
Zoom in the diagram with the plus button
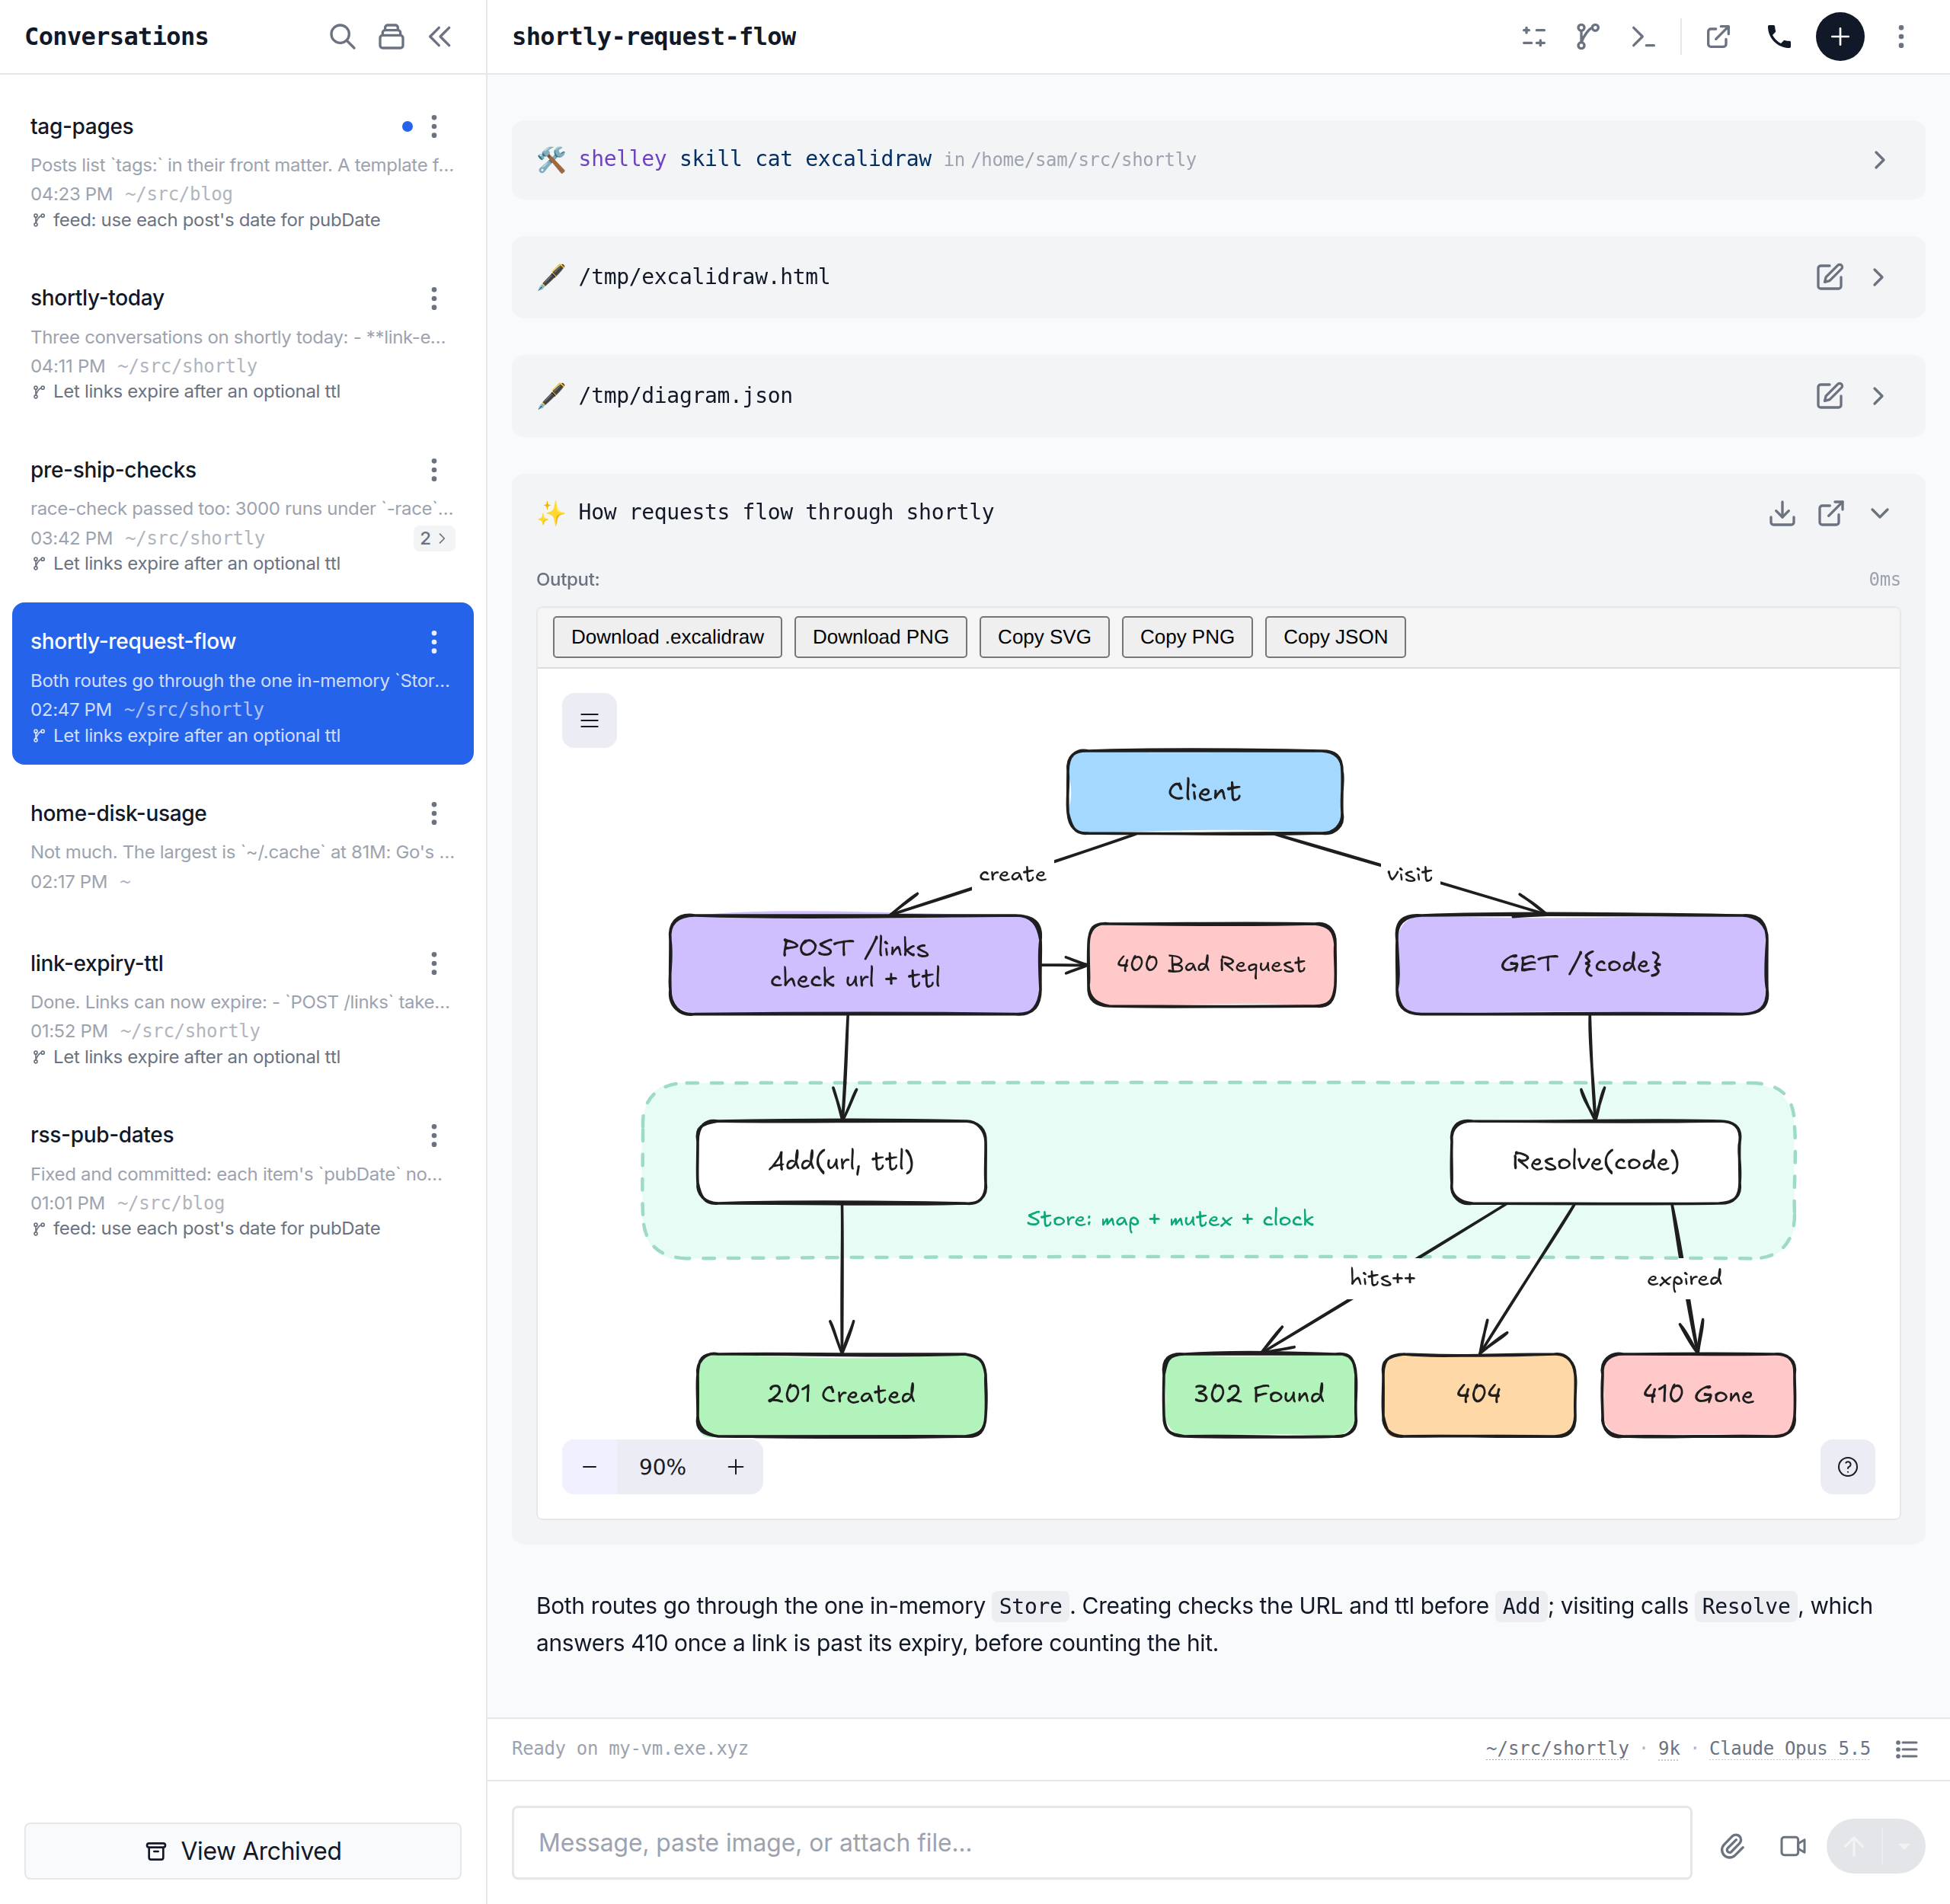(736, 1467)
